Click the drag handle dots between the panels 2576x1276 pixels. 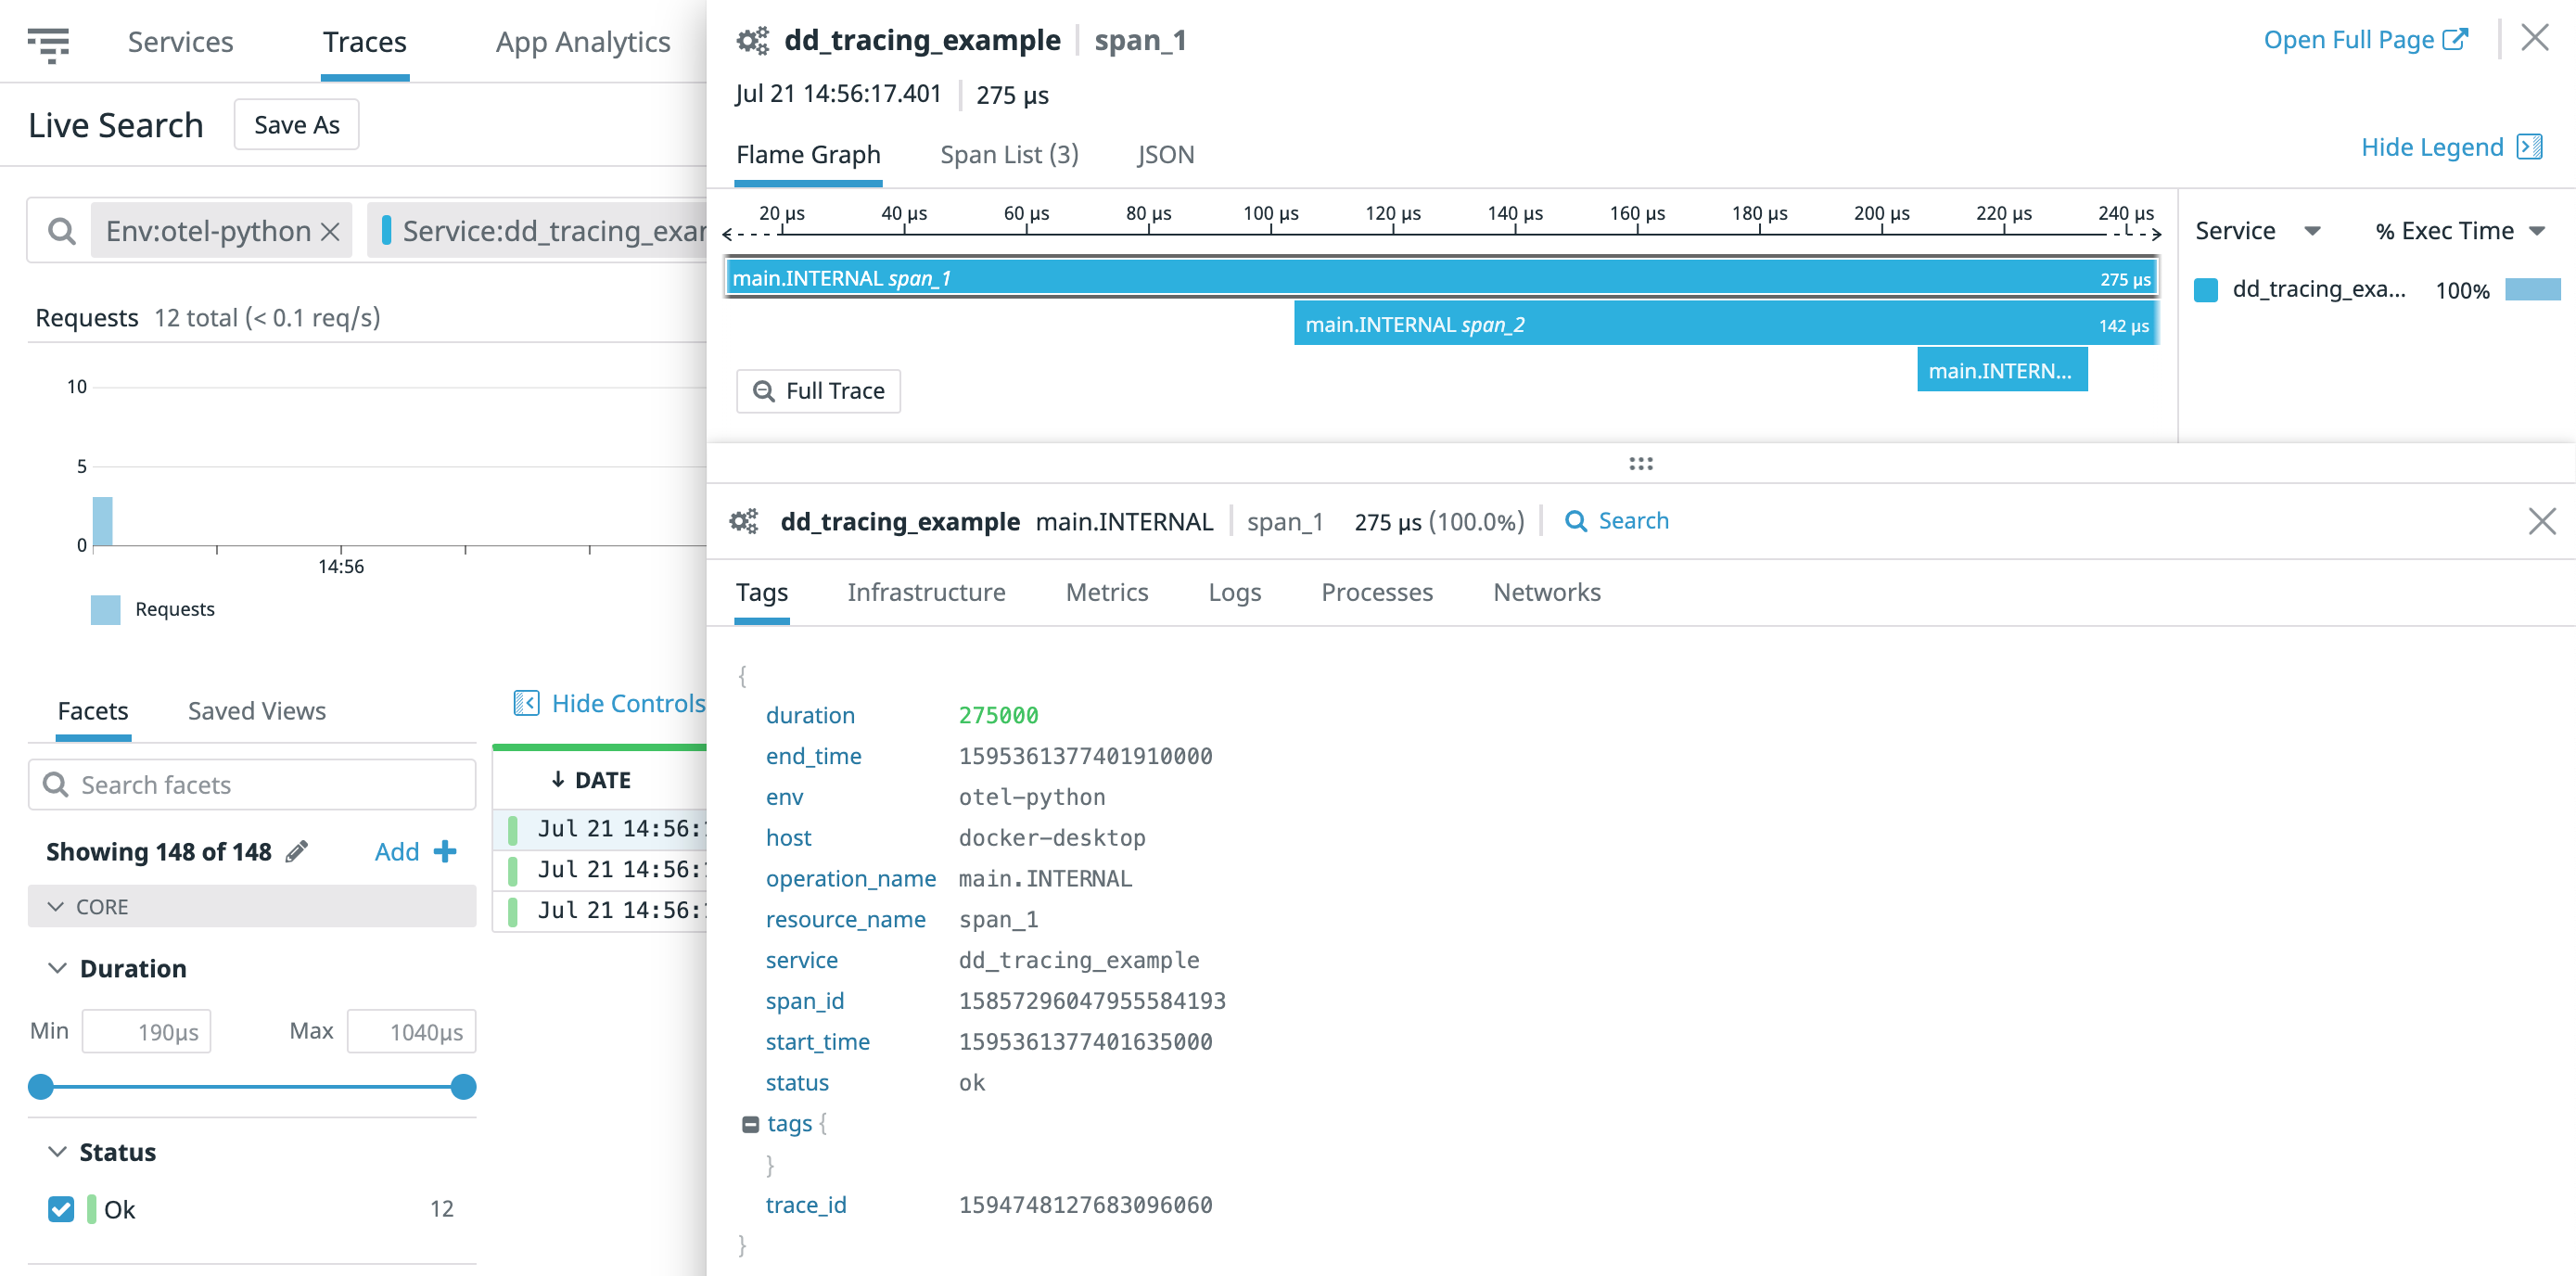click(1641, 463)
